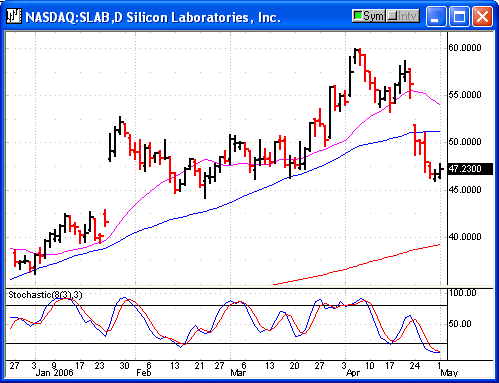Click the Jan 2006 date axis label
The height and width of the screenshot is (383, 499).
point(54,372)
